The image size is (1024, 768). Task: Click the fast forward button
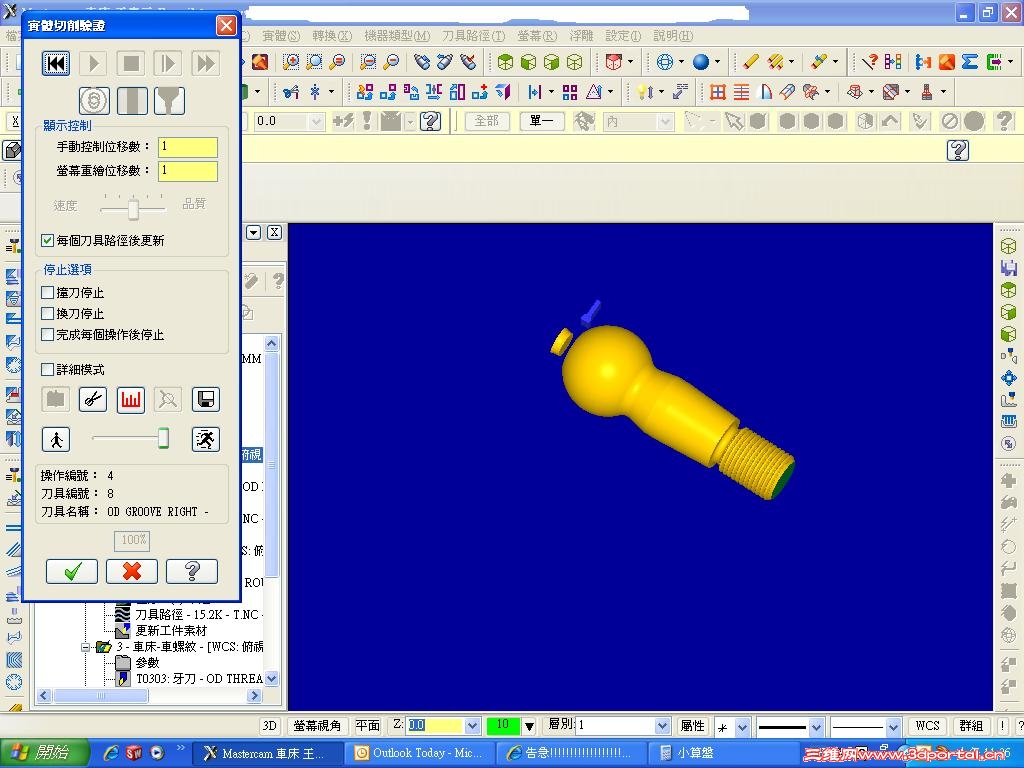[205, 63]
